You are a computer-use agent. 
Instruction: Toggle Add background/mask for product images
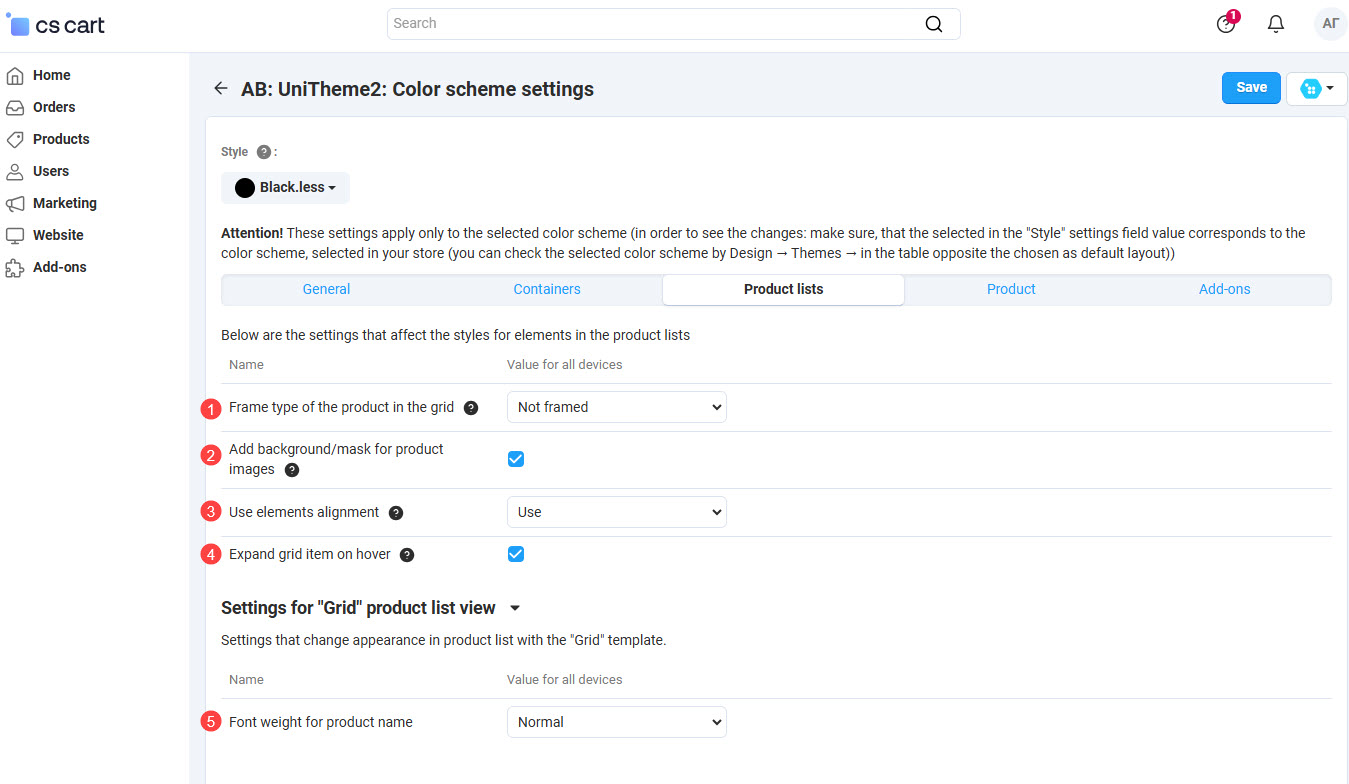[x=516, y=459]
